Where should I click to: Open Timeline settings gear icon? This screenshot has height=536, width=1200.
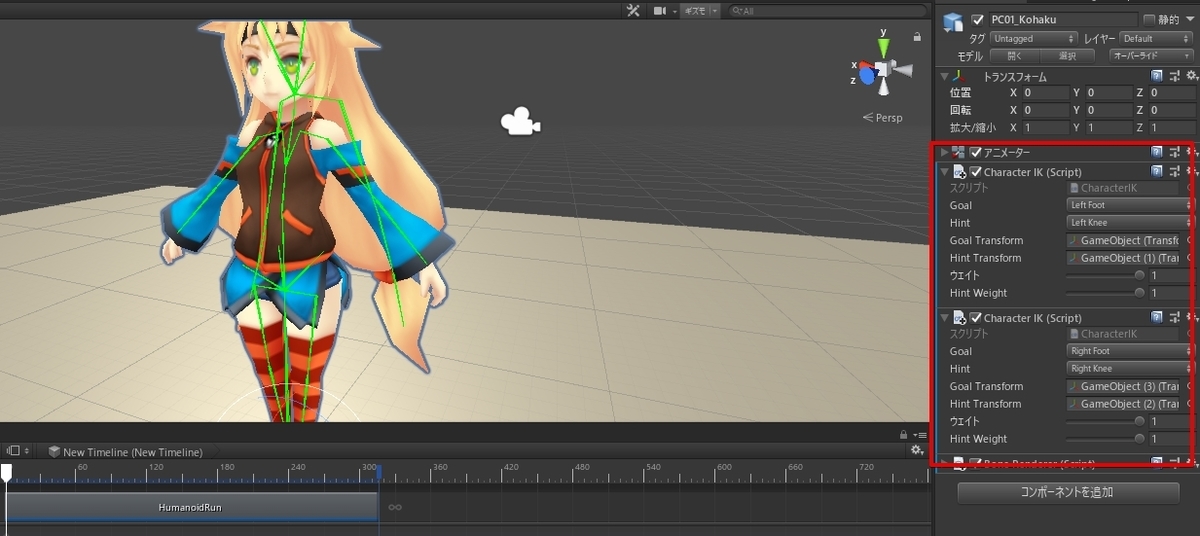917,452
